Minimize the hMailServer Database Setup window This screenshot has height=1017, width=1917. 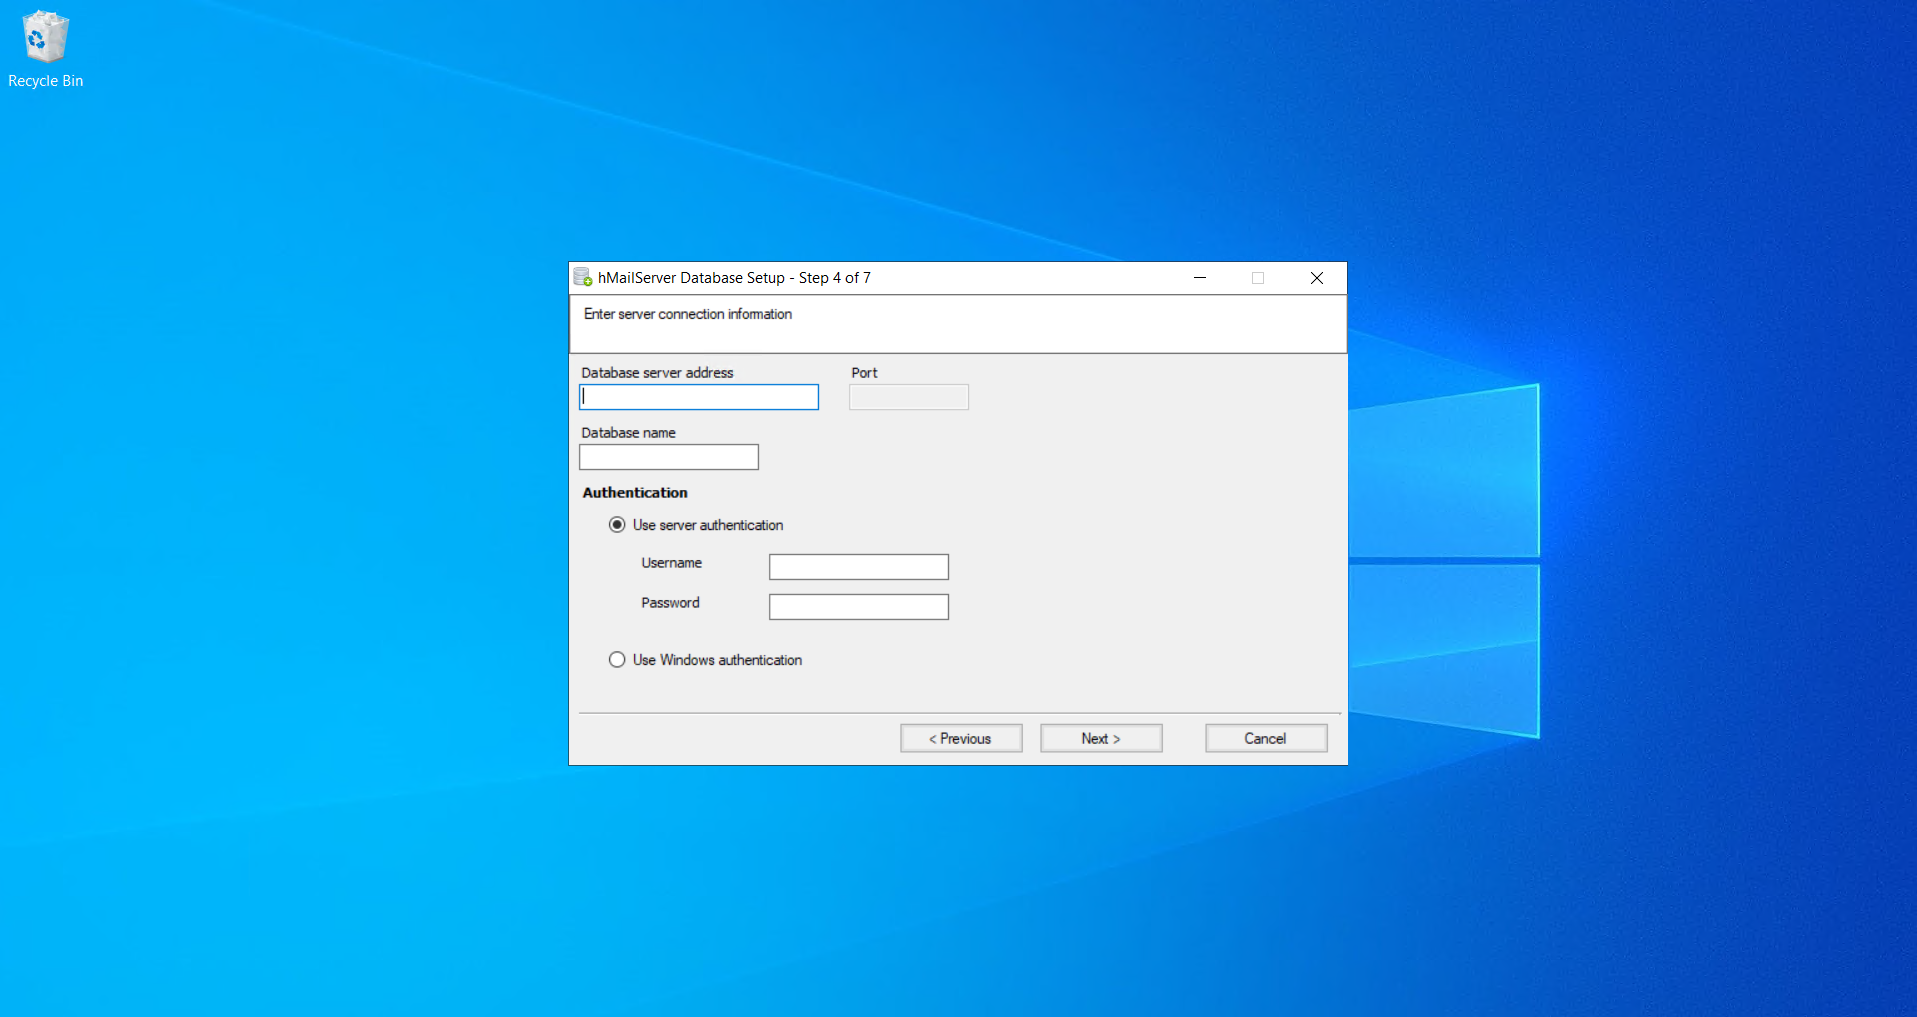pyautogui.click(x=1200, y=278)
